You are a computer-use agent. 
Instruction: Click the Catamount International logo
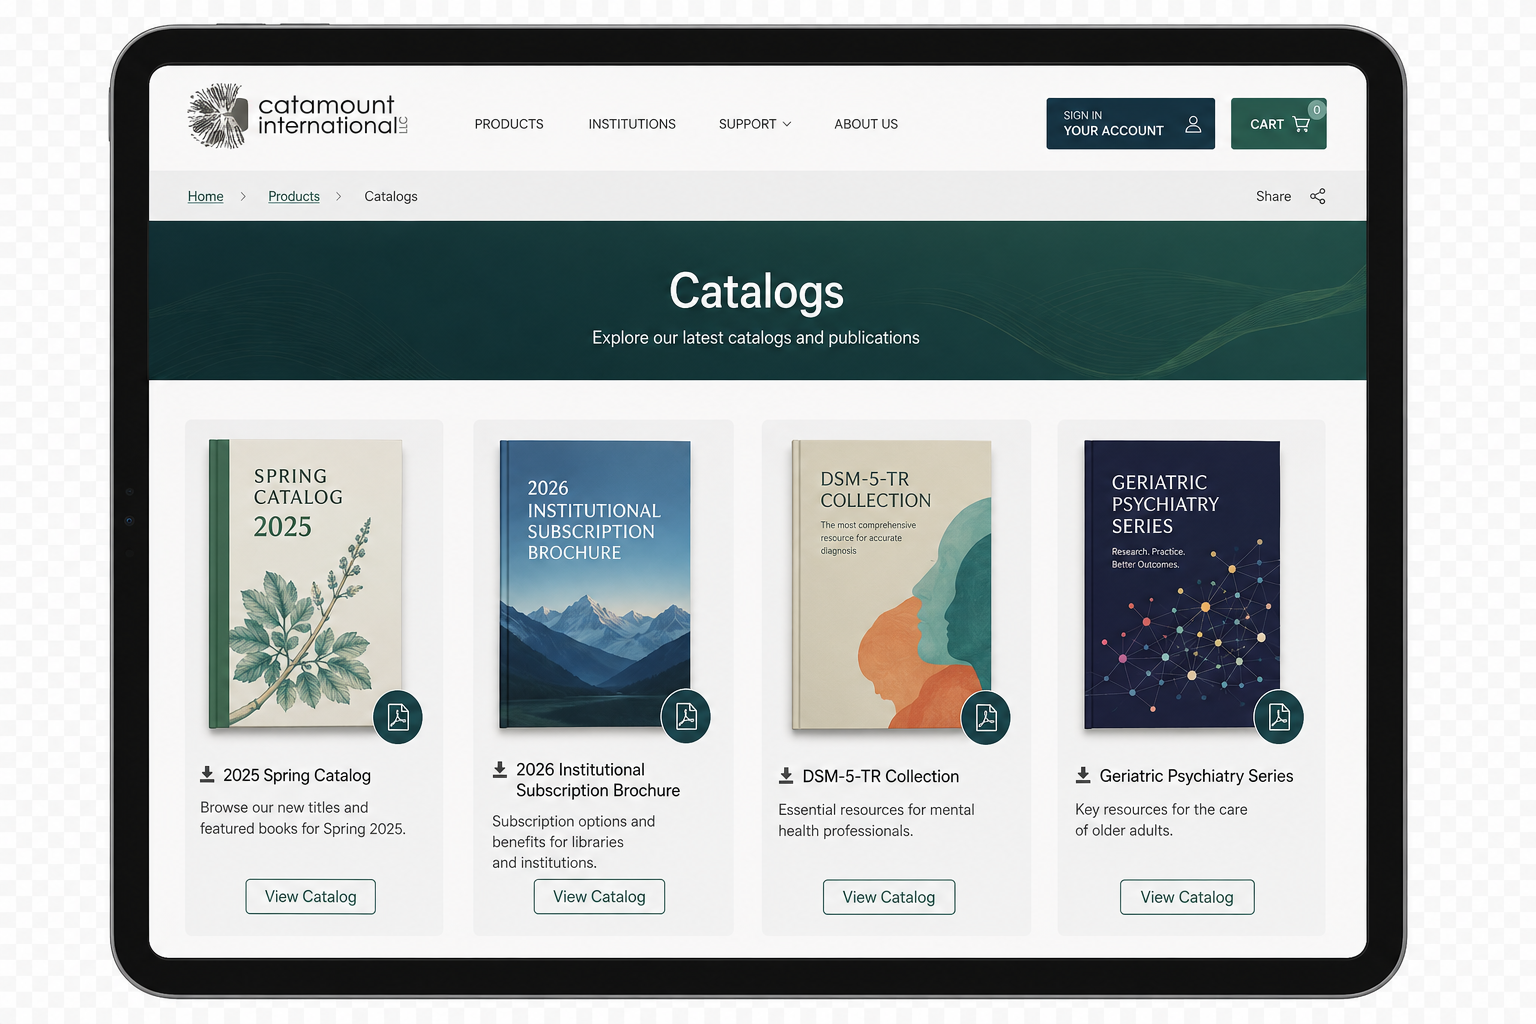click(x=298, y=116)
